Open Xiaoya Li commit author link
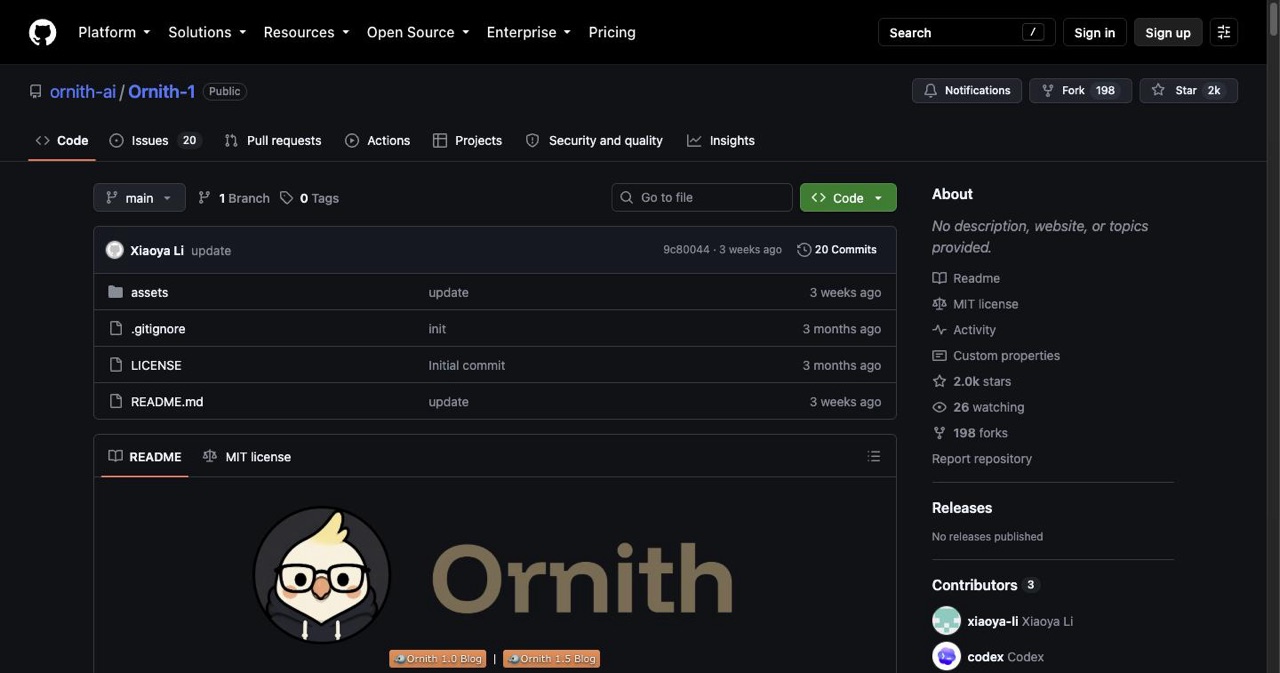 [x=157, y=250]
